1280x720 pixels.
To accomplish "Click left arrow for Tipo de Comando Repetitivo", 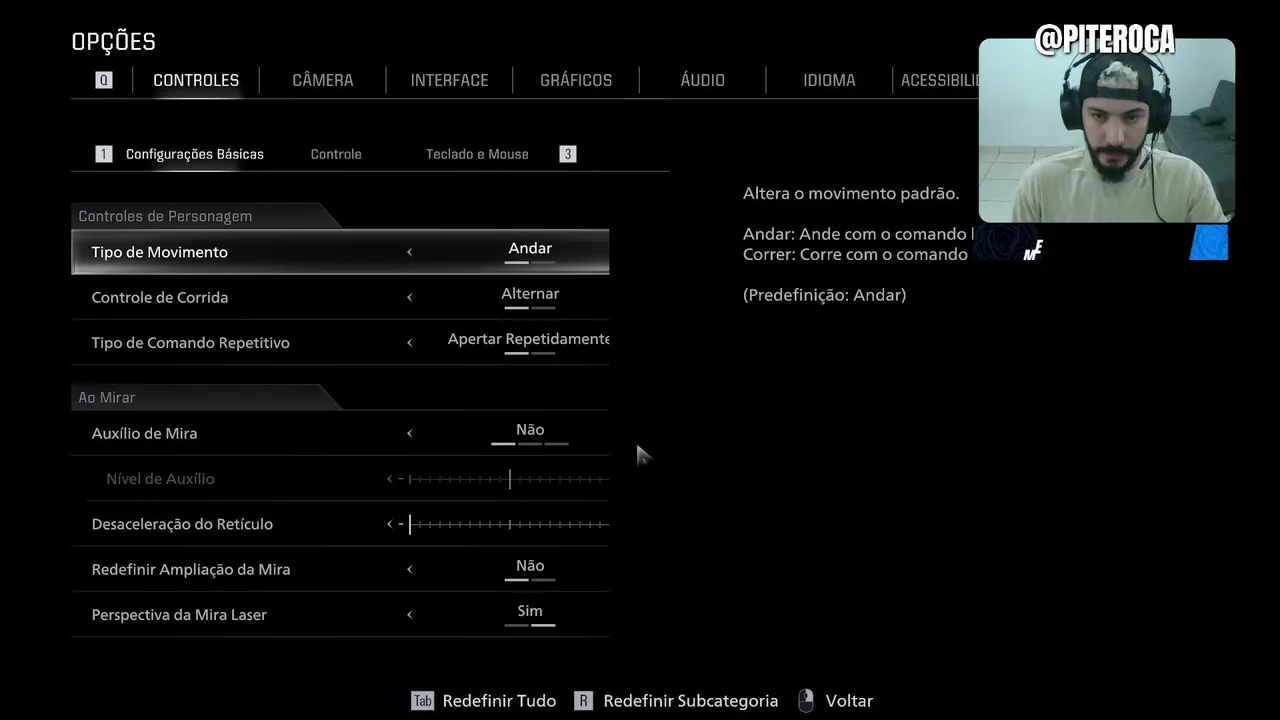I will [409, 342].
